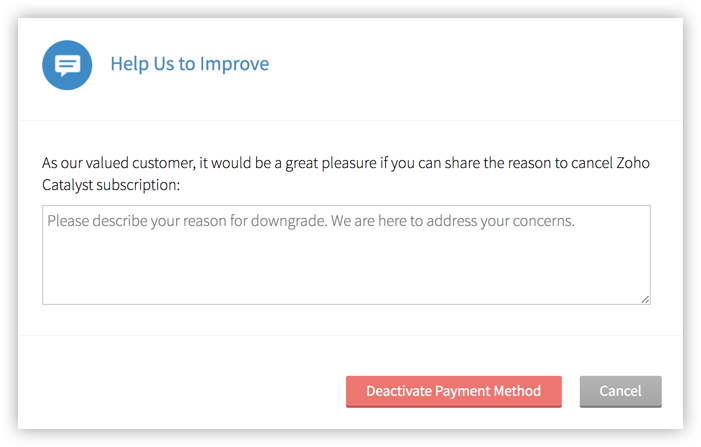Click the textarea resize handle corner
The width and height of the screenshot is (701, 447).
645,299
